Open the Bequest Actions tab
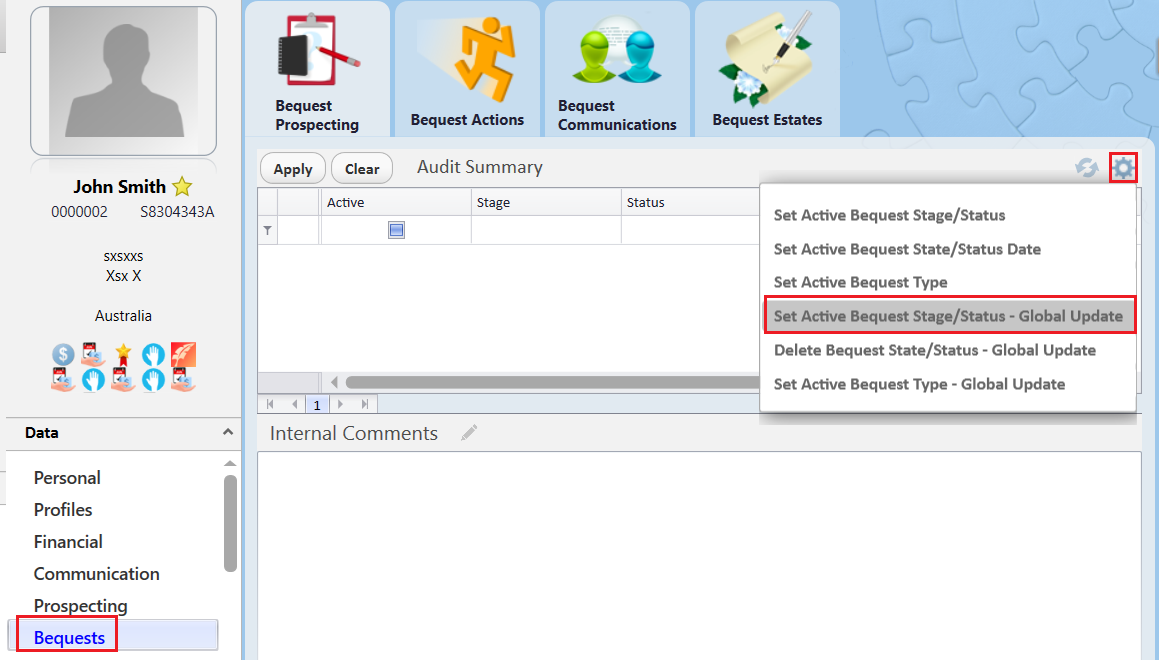 point(467,70)
